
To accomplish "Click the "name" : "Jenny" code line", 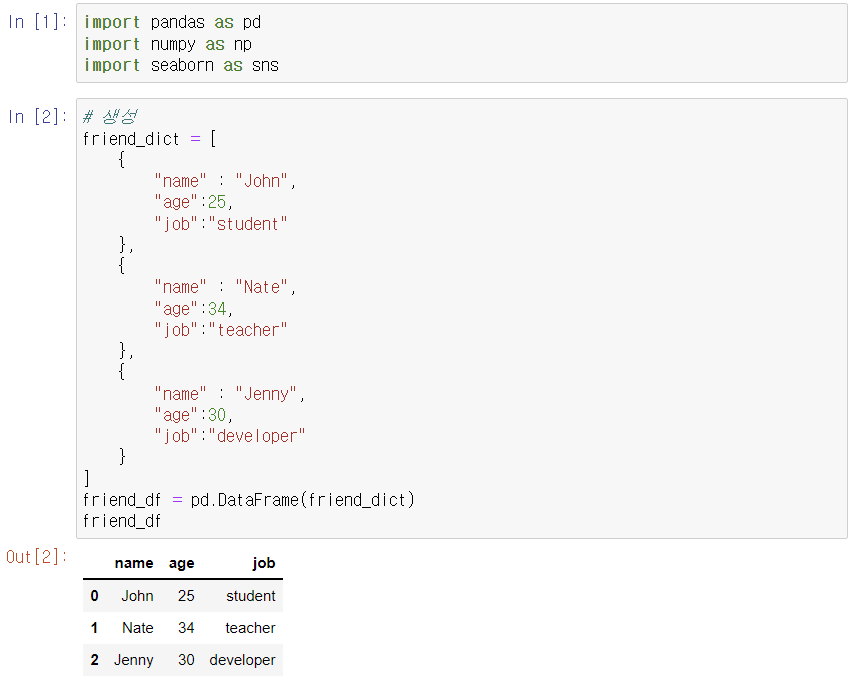I will tap(230, 393).
